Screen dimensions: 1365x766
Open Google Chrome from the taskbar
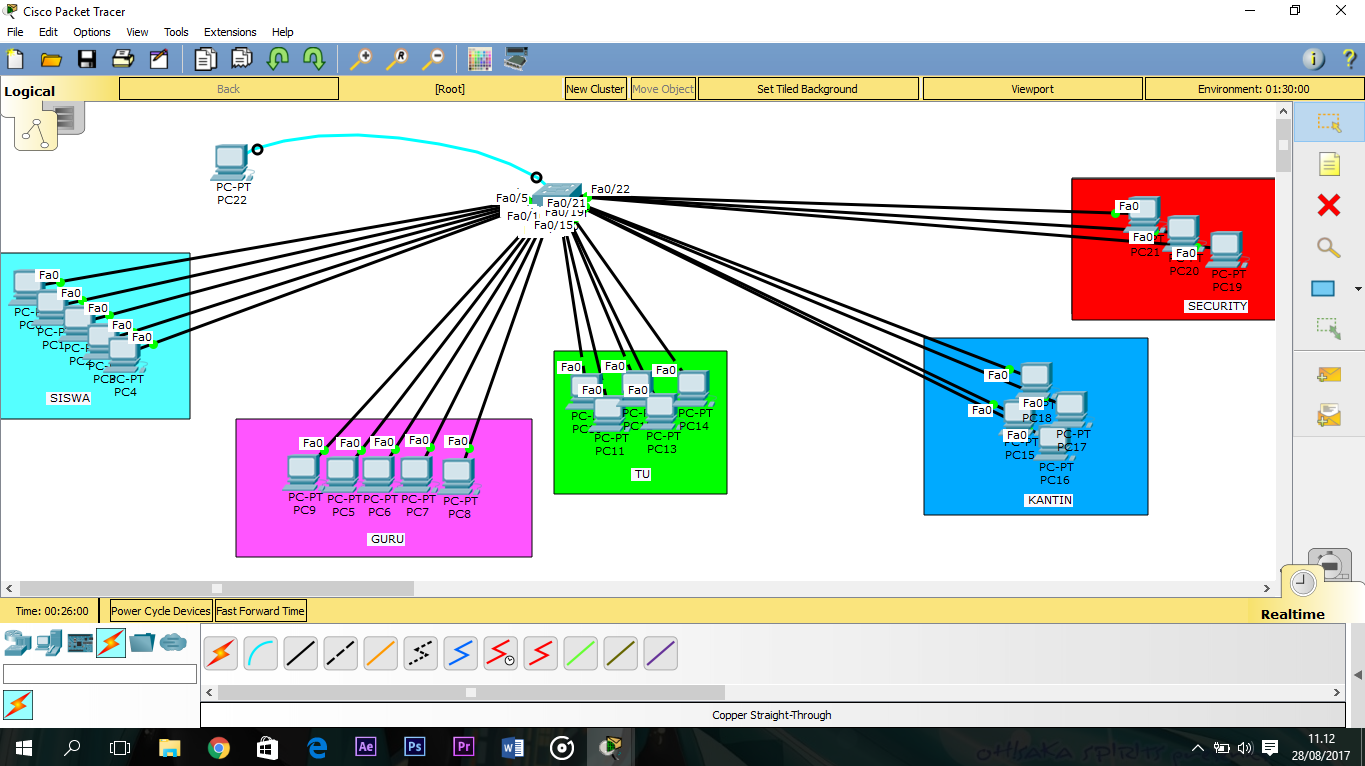pos(218,747)
